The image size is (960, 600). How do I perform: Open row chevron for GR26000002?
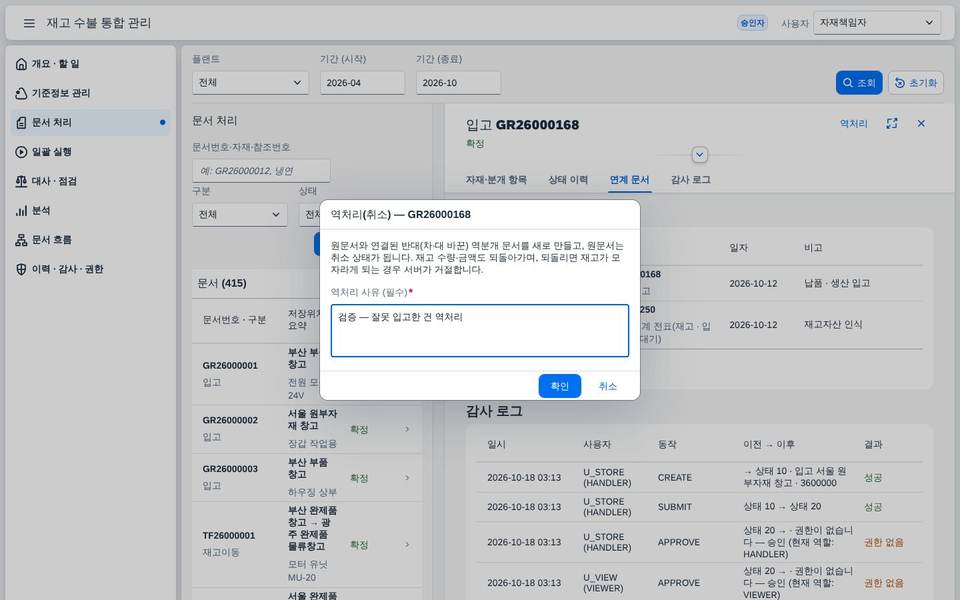click(x=407, y=429)
